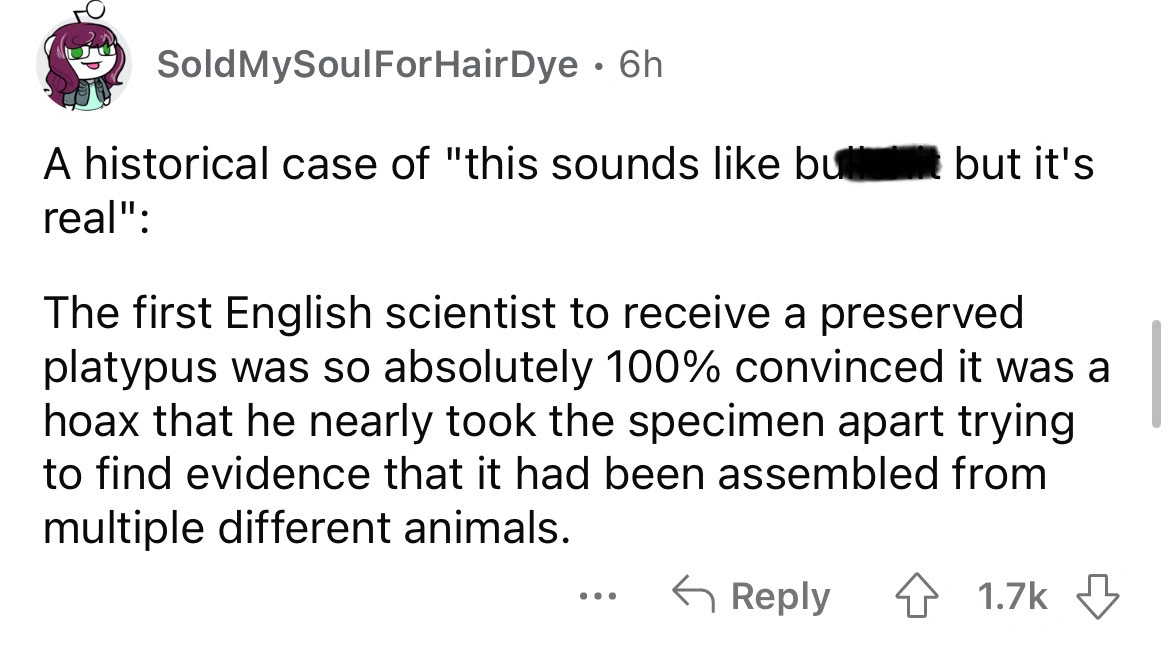
Task: Click the 6h comment timestamp
Action: tap(640, 66)
